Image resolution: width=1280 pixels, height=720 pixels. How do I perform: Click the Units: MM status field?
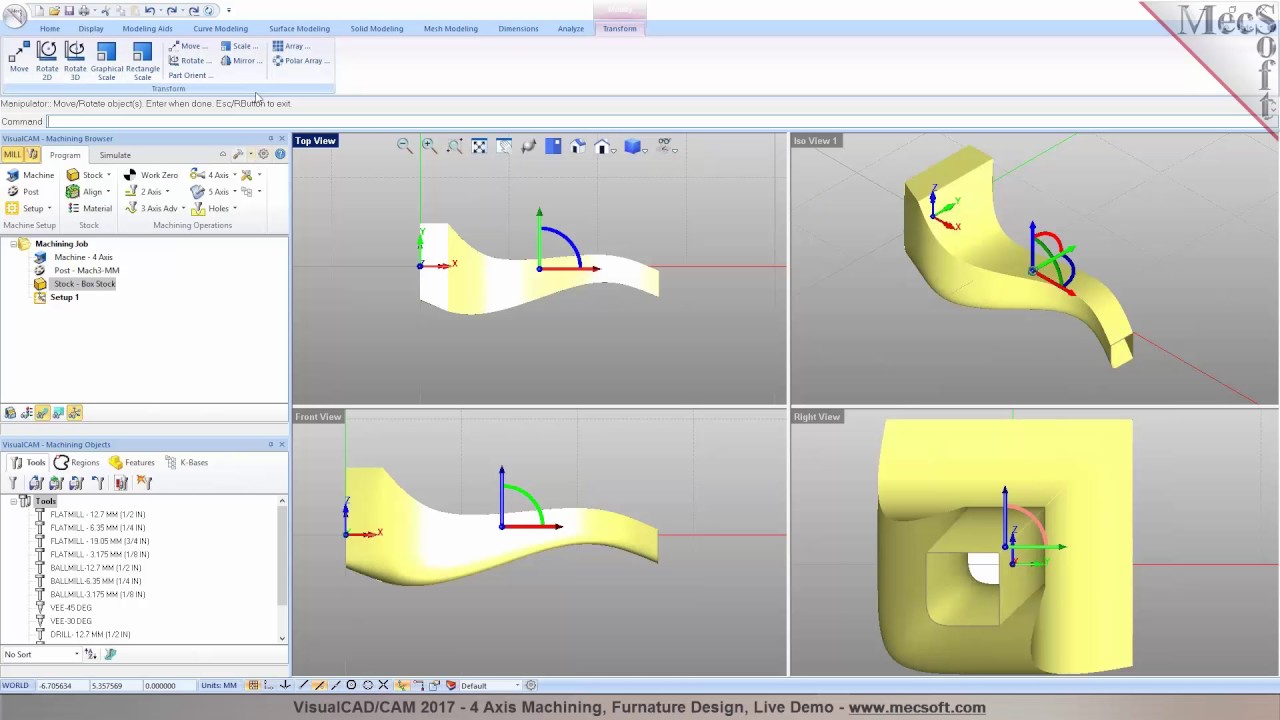(x=219, y=686)
